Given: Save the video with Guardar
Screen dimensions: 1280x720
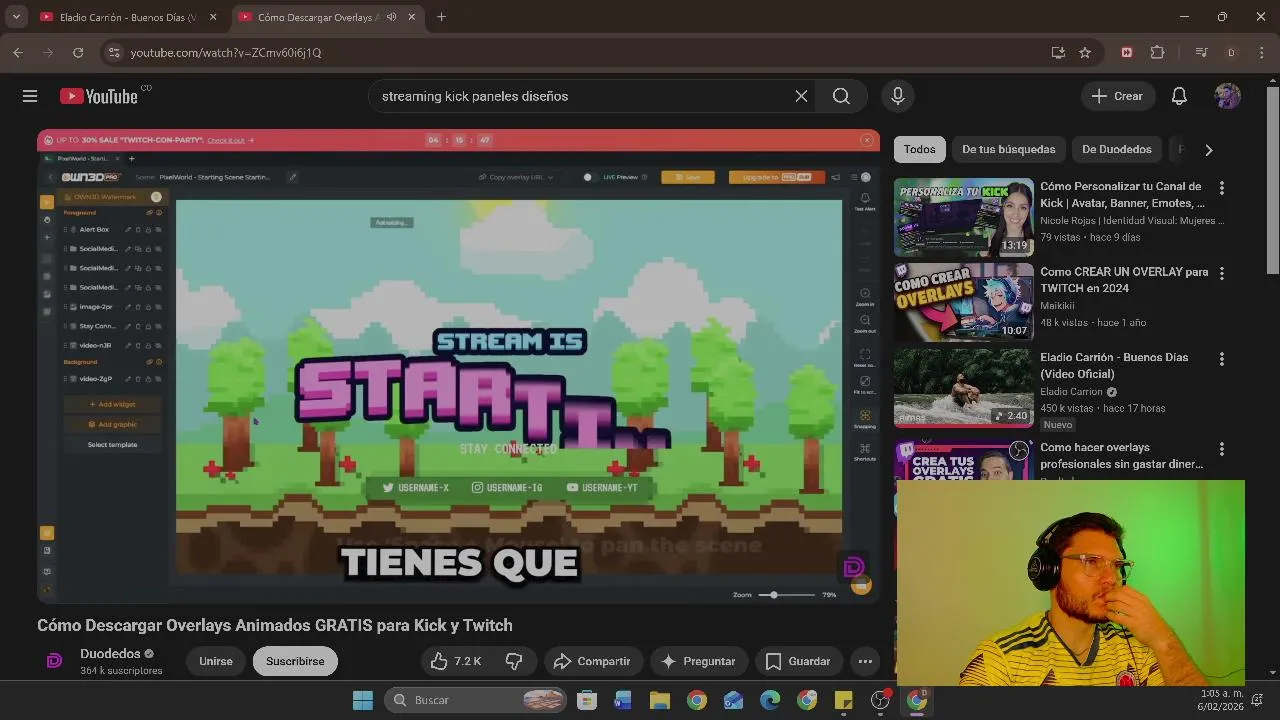Looking at the screenshot, I should [x=798, y=661].
